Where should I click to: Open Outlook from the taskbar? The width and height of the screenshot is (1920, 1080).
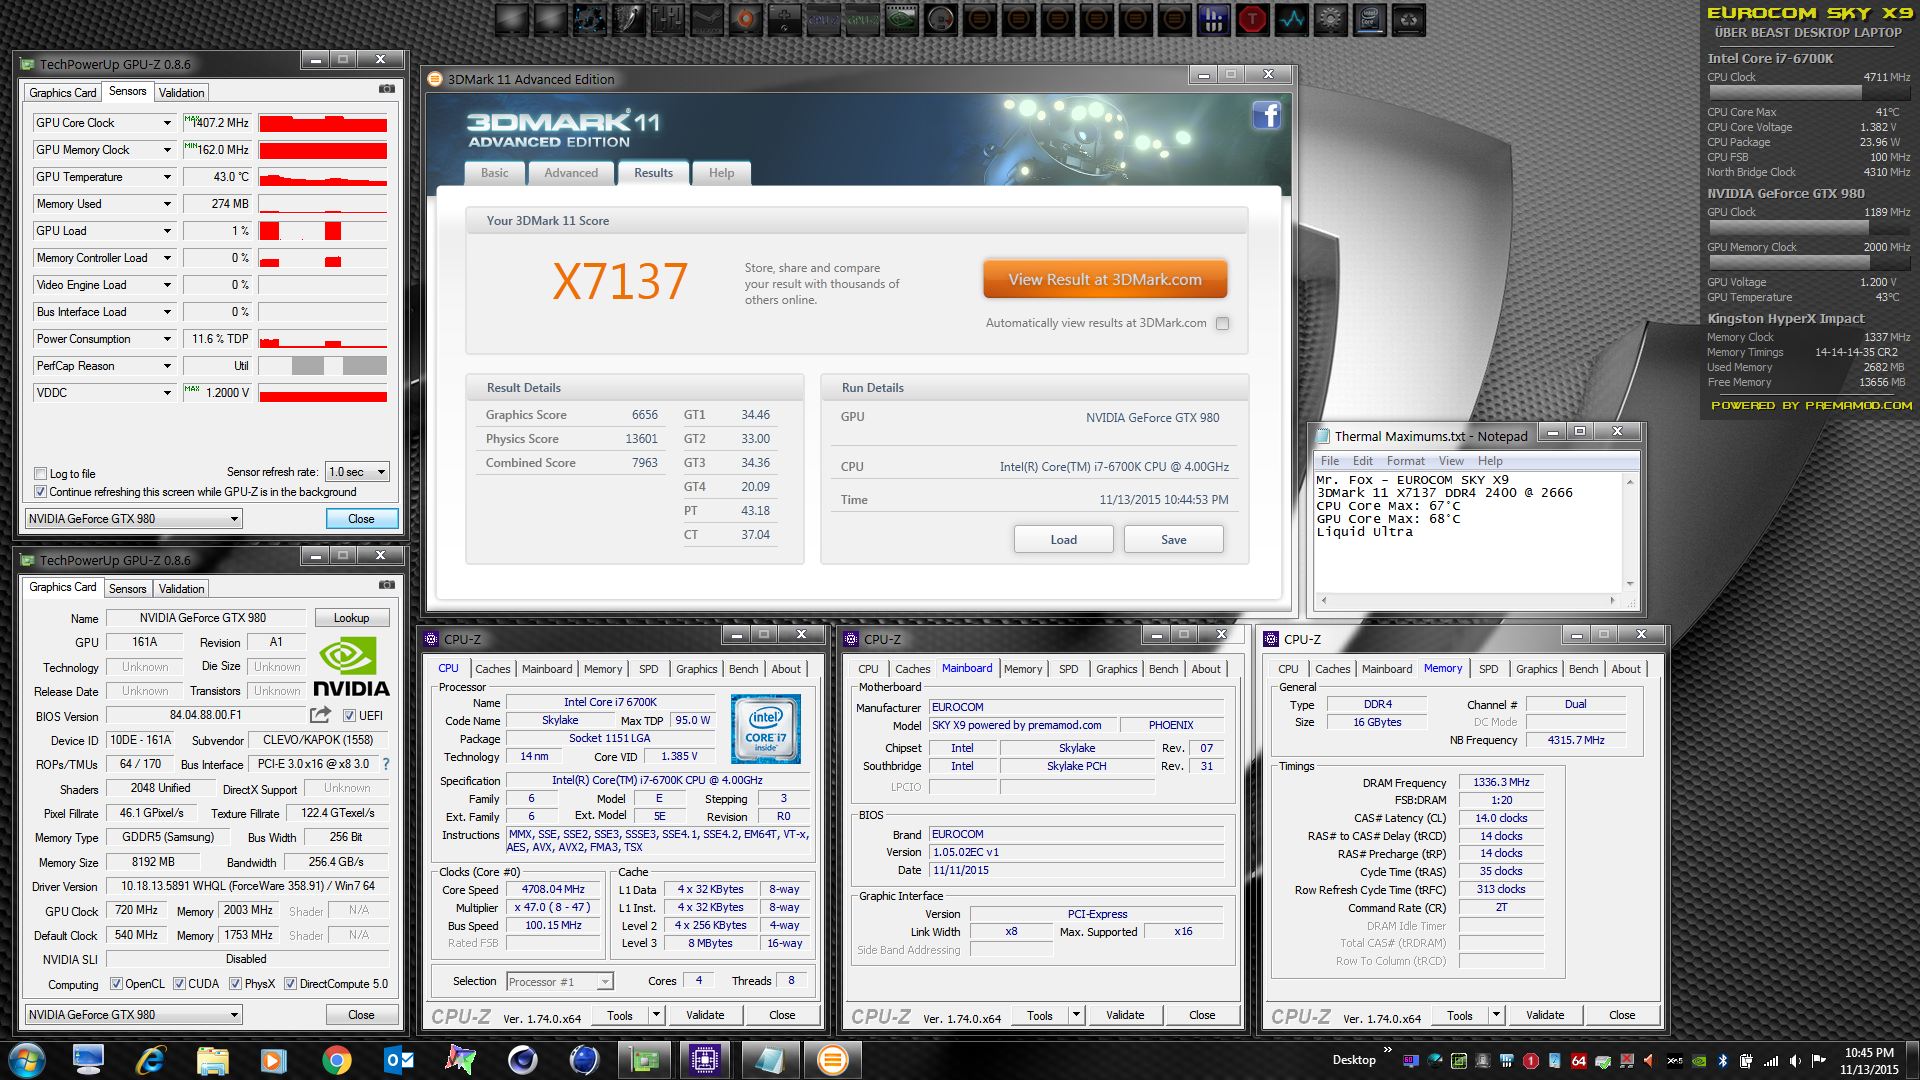399,1060
